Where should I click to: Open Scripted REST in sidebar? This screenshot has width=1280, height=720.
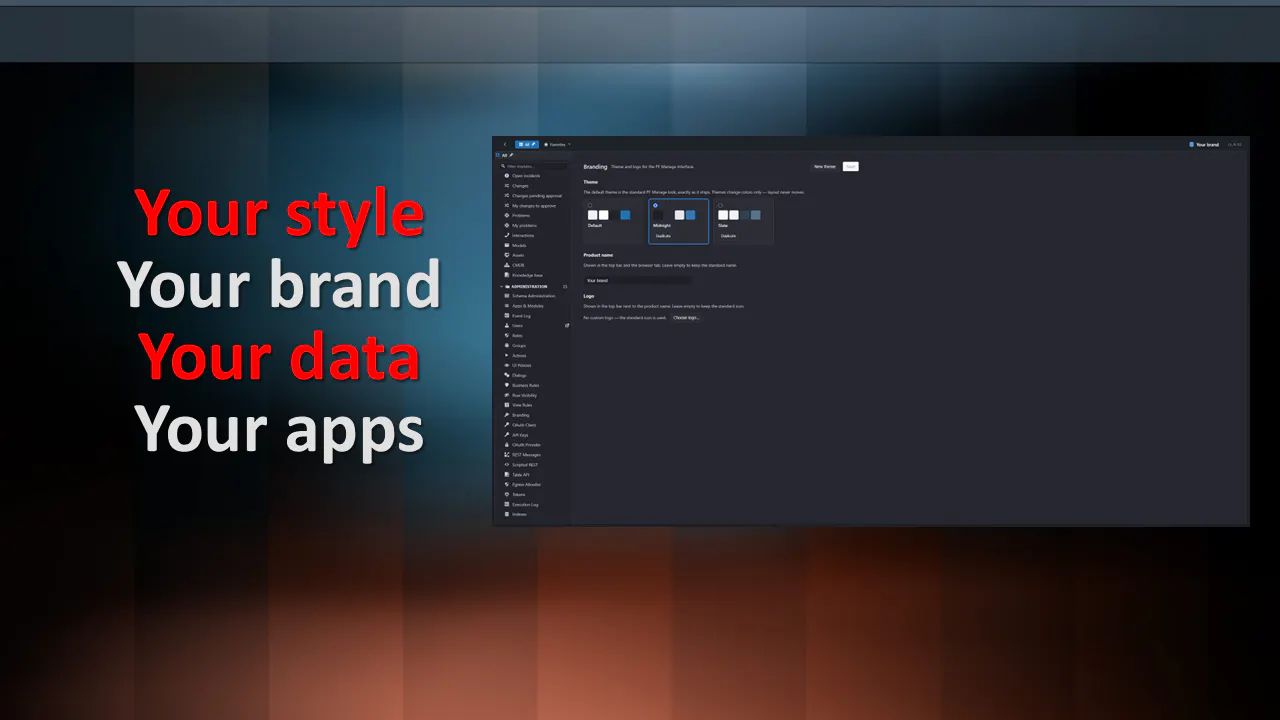click(525, 465)
